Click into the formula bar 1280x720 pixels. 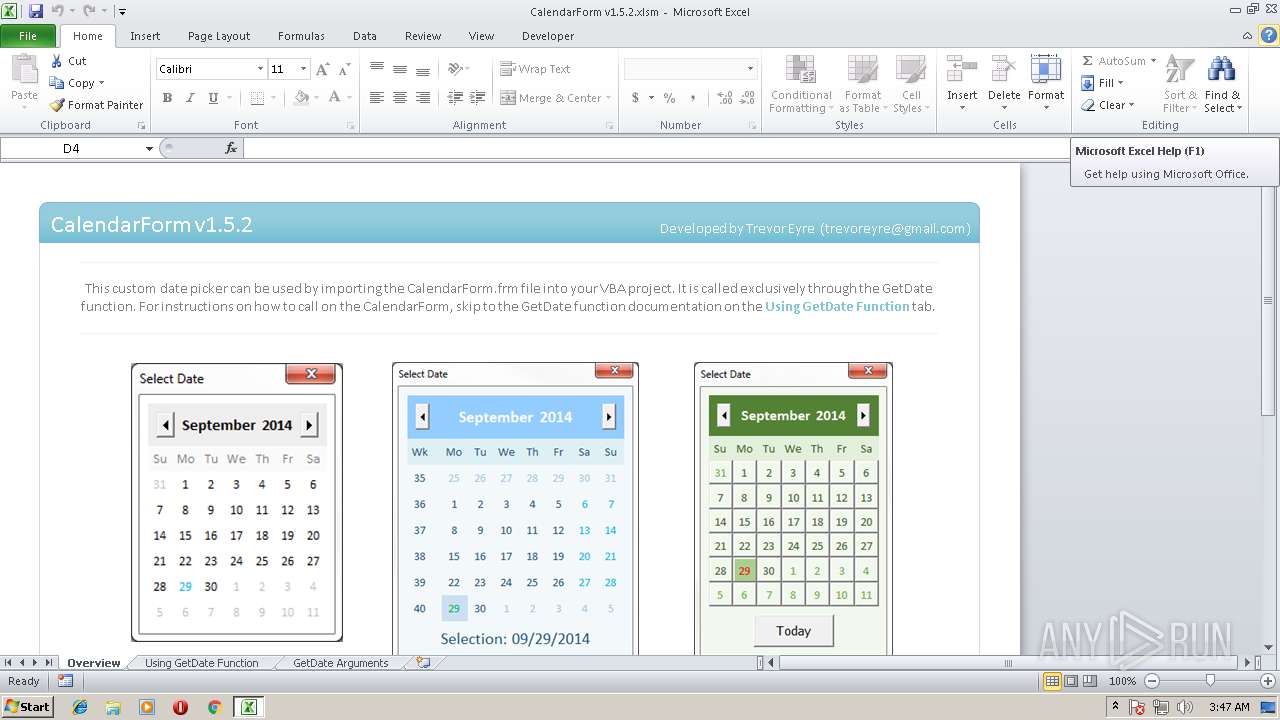point(655,148)
